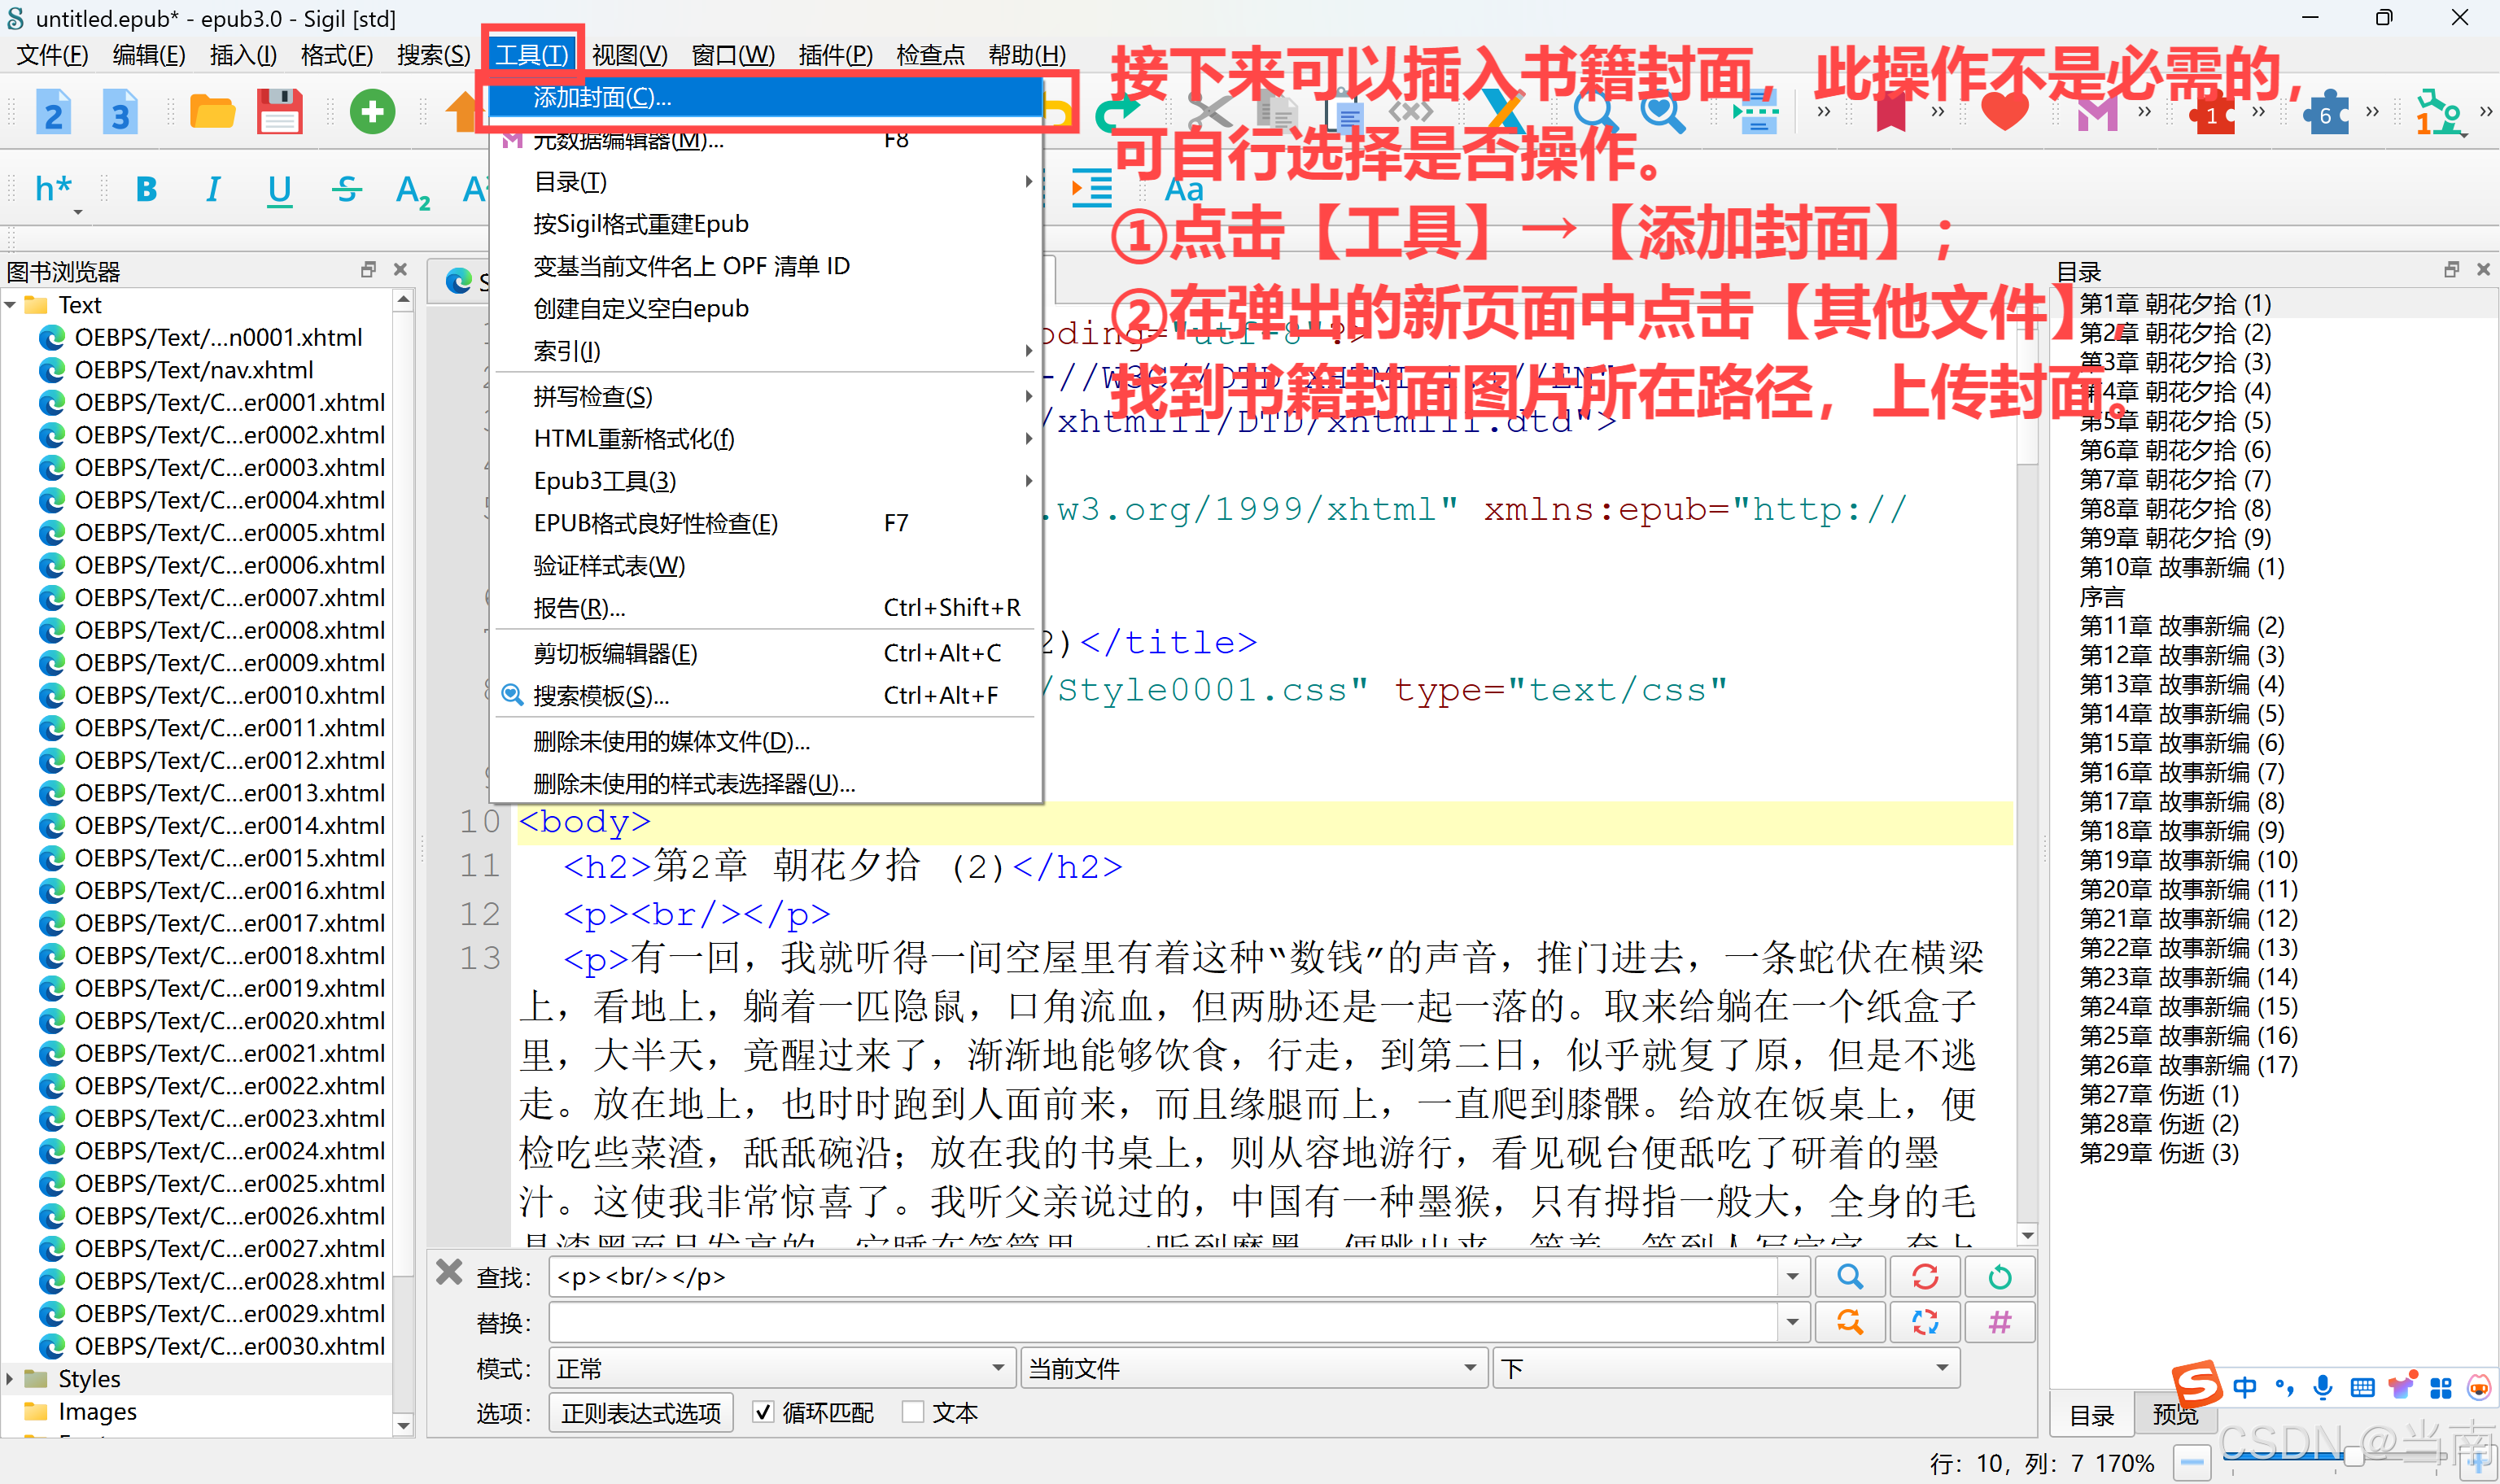Apply Strikethrough using the S toolbar icon
Image resolution: width=2500 pixels, height=1484 pixels.
coord(346,189)
